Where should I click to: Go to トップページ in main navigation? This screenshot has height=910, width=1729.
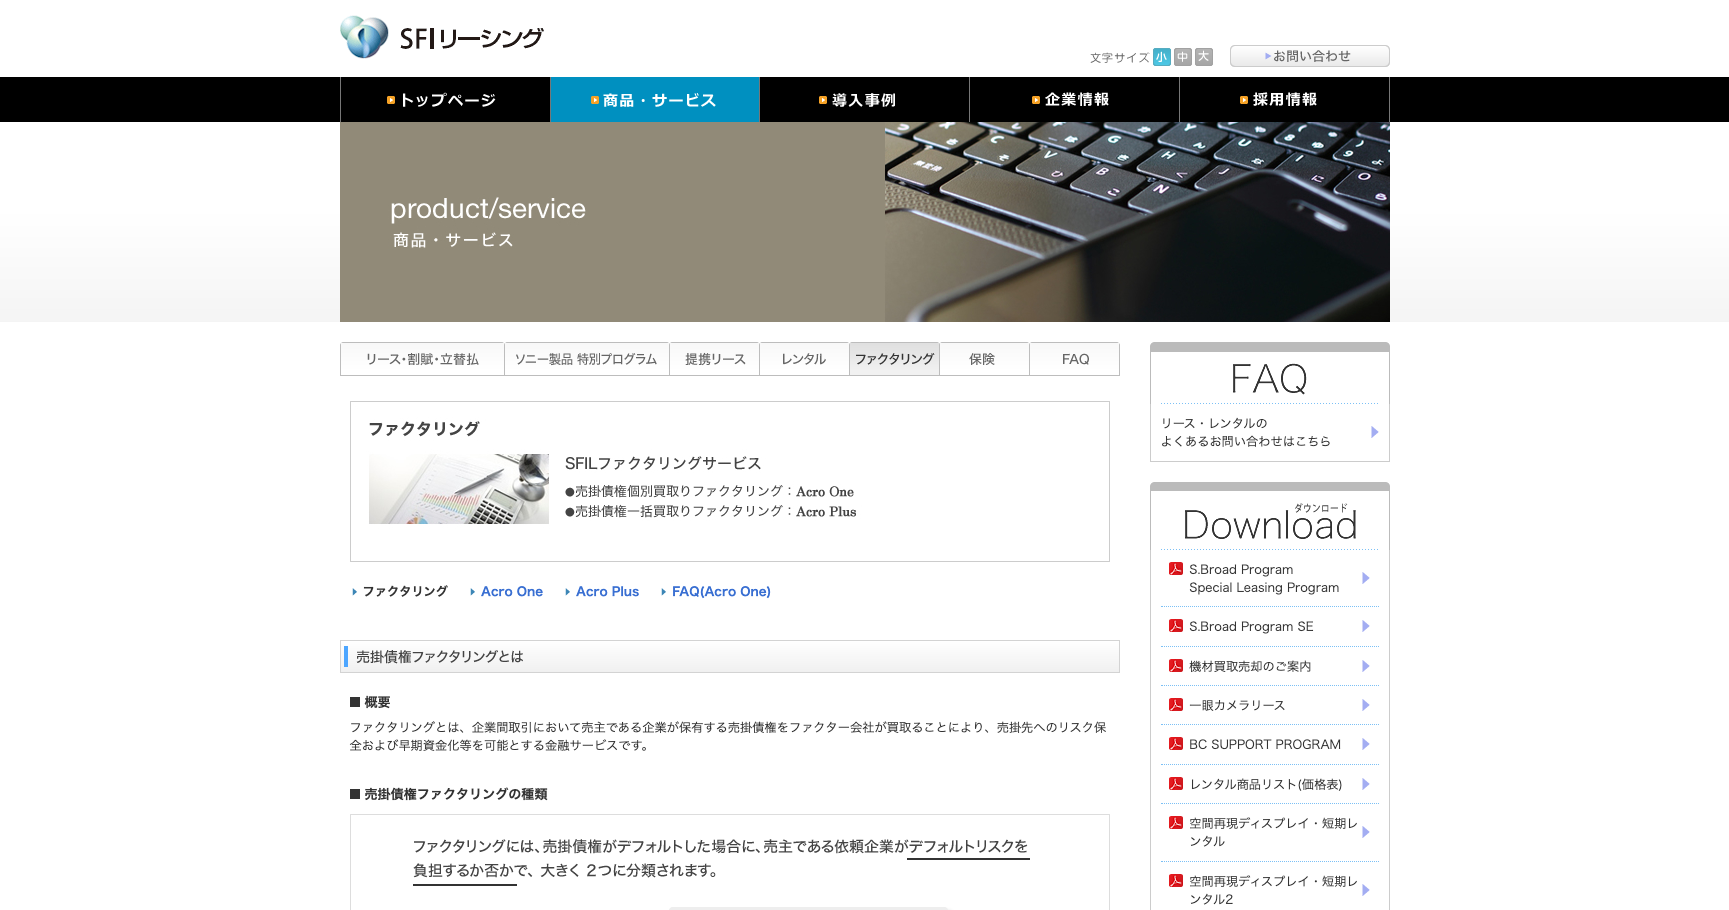[445, 100]
